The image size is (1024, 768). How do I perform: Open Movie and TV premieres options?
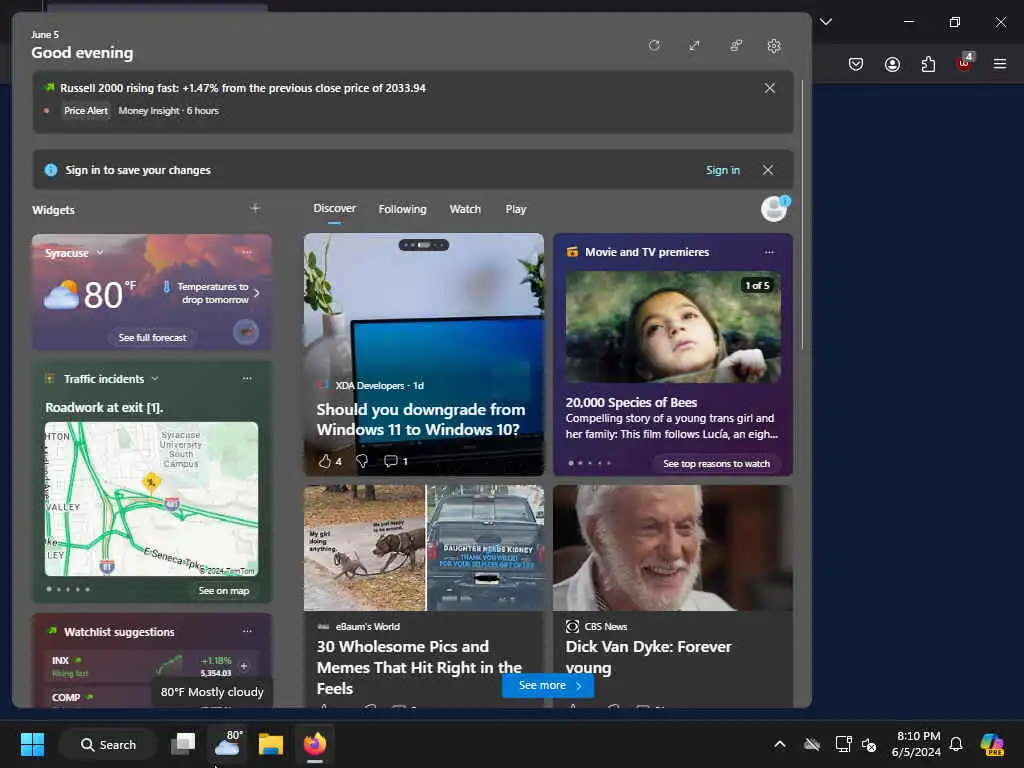click(x=769, y=252)
